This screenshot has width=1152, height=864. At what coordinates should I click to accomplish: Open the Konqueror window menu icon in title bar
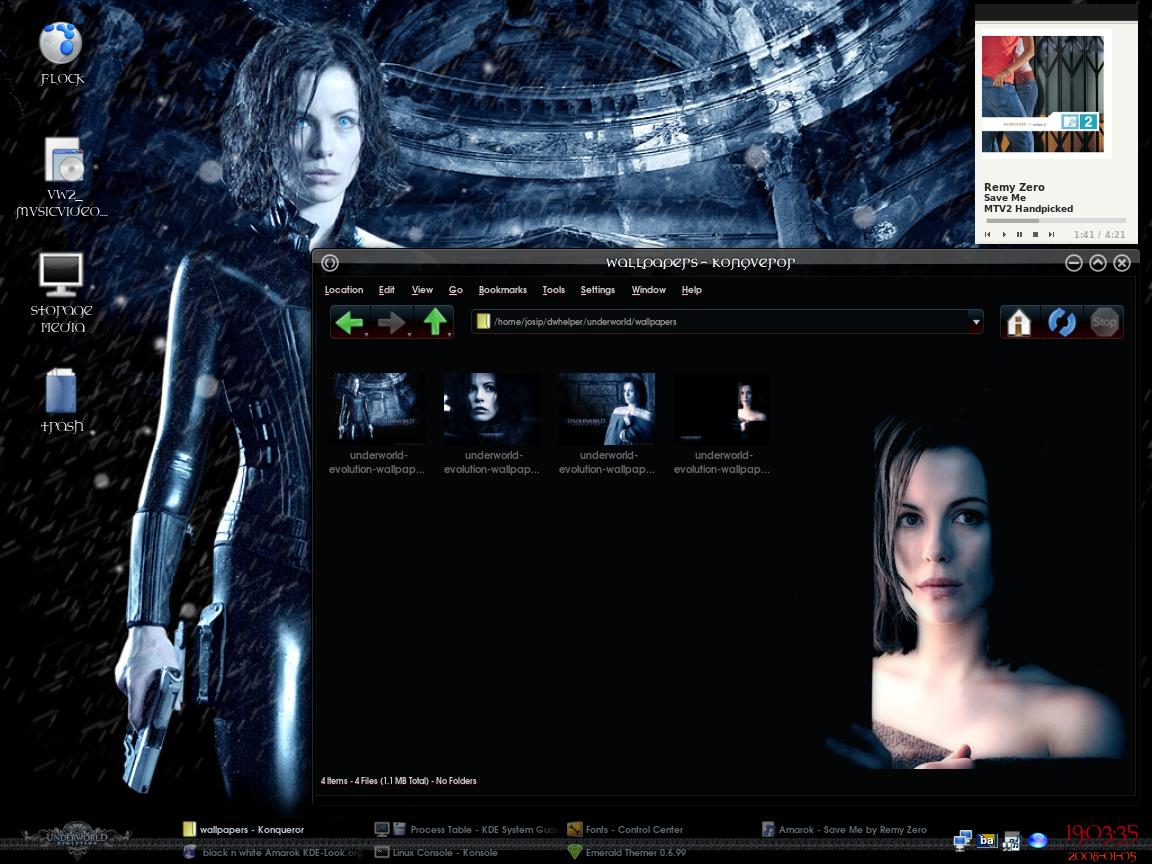coord(330,262)
